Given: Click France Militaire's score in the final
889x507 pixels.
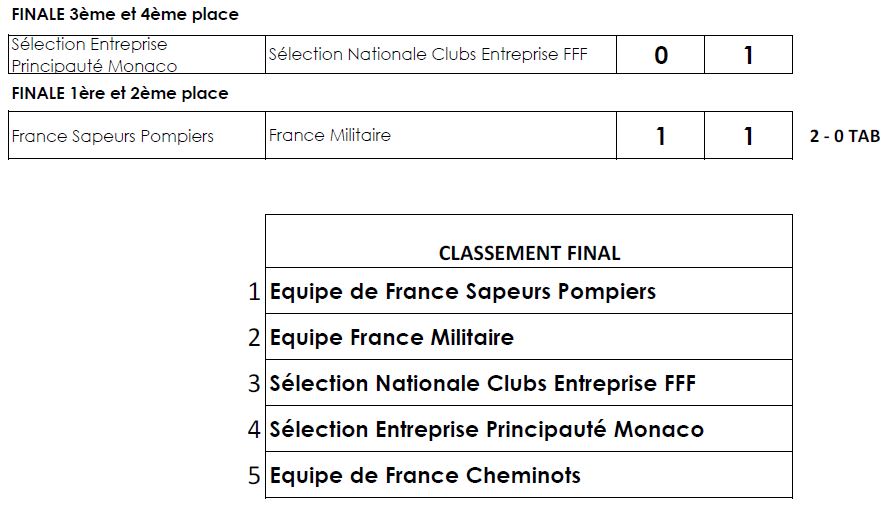Looking at the screenshot, I should pos(748,136).
